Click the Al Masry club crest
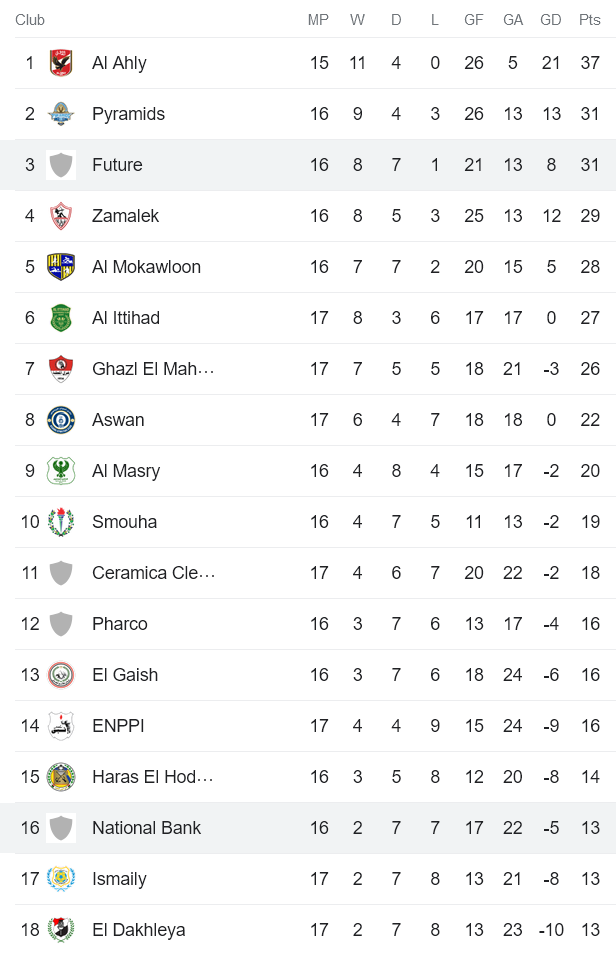The height and width of the screenshot is (962, 616). click(61, 471)
